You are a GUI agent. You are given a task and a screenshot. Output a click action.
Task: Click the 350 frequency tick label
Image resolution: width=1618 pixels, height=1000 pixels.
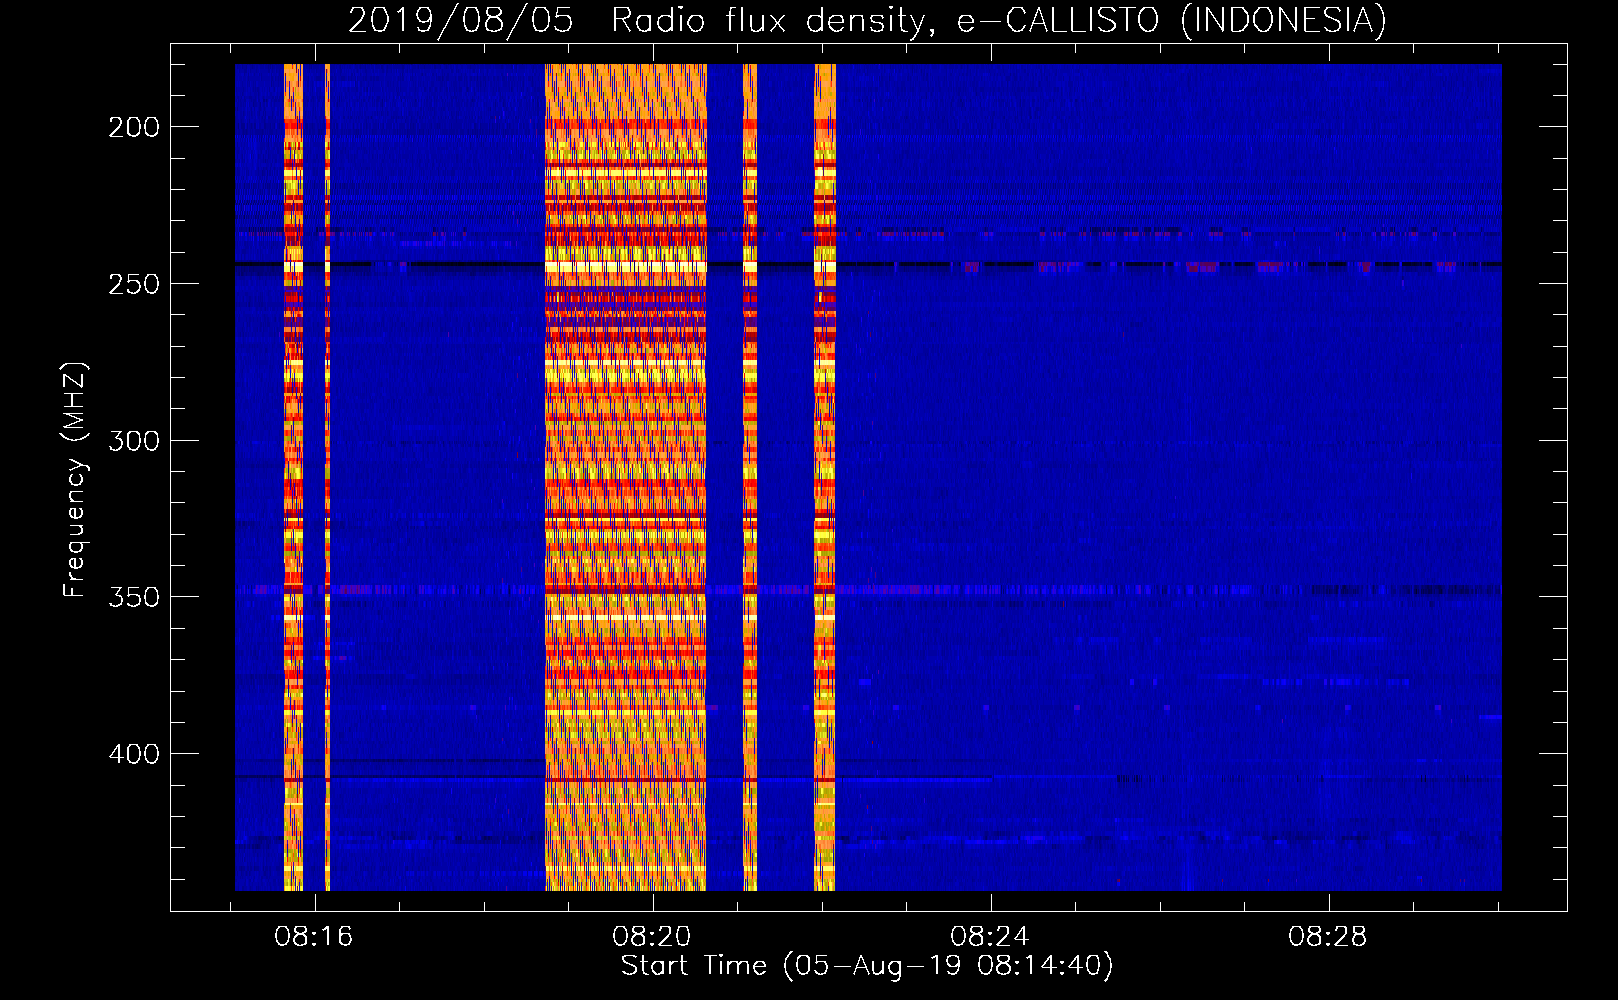tap(134, 597)
